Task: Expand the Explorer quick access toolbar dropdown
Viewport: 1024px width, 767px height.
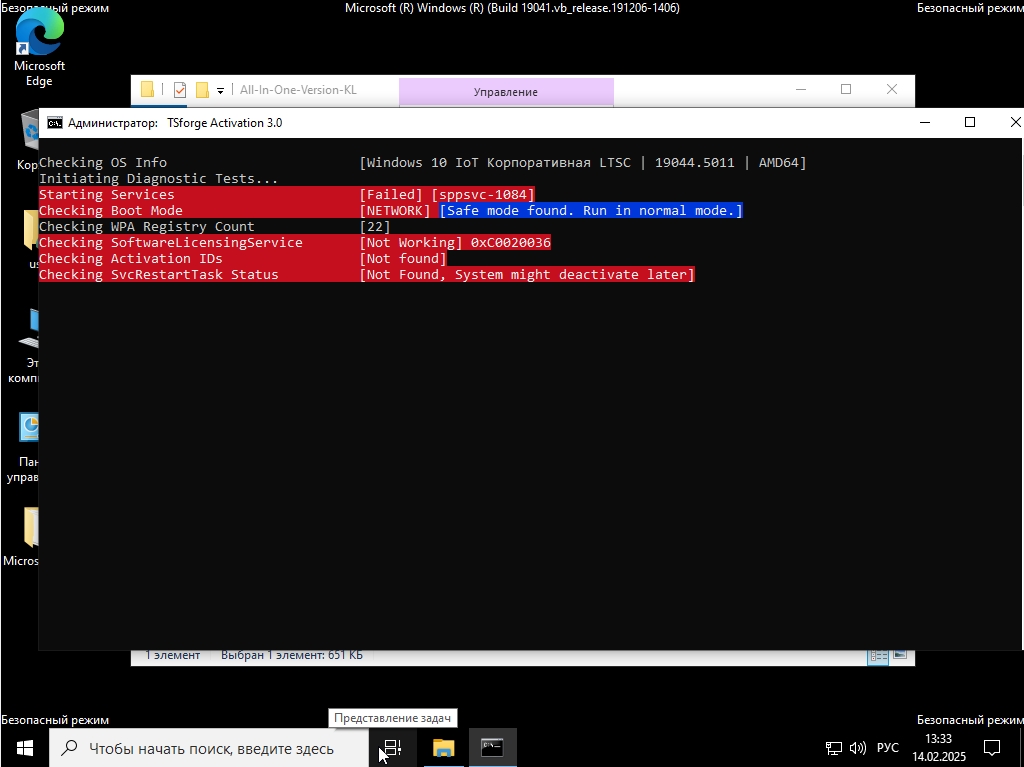Action: coord(221,91)
